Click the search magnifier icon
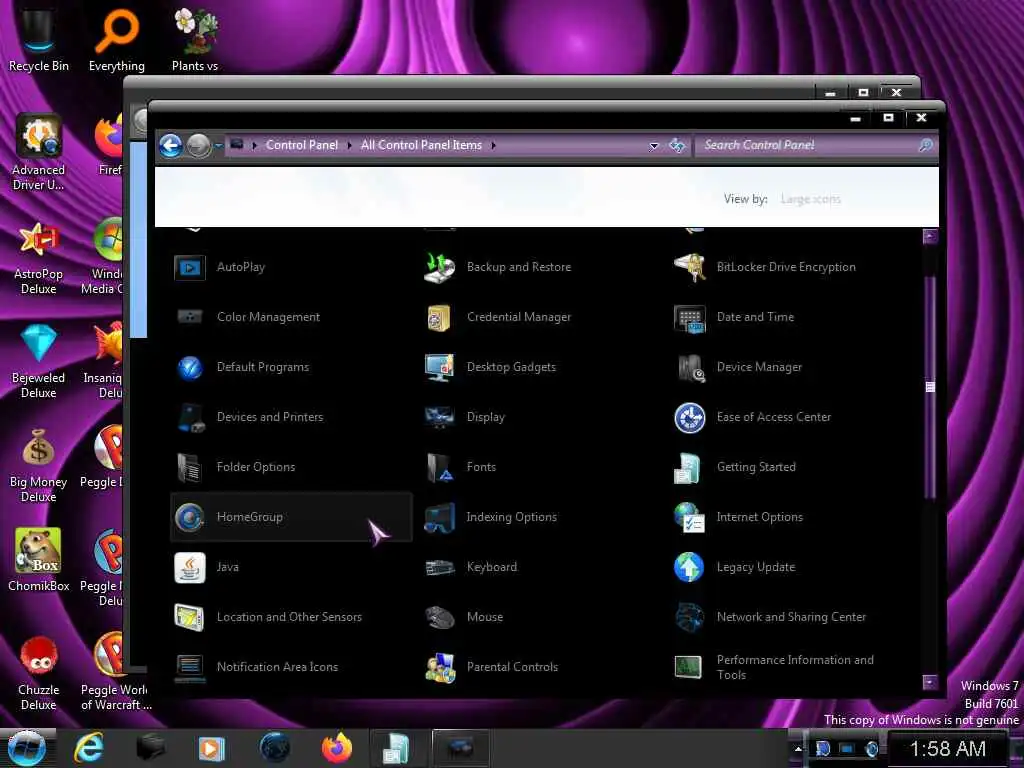Viewport: 1024px width, 768px height. pyautogui.click(x=925, y=145)
